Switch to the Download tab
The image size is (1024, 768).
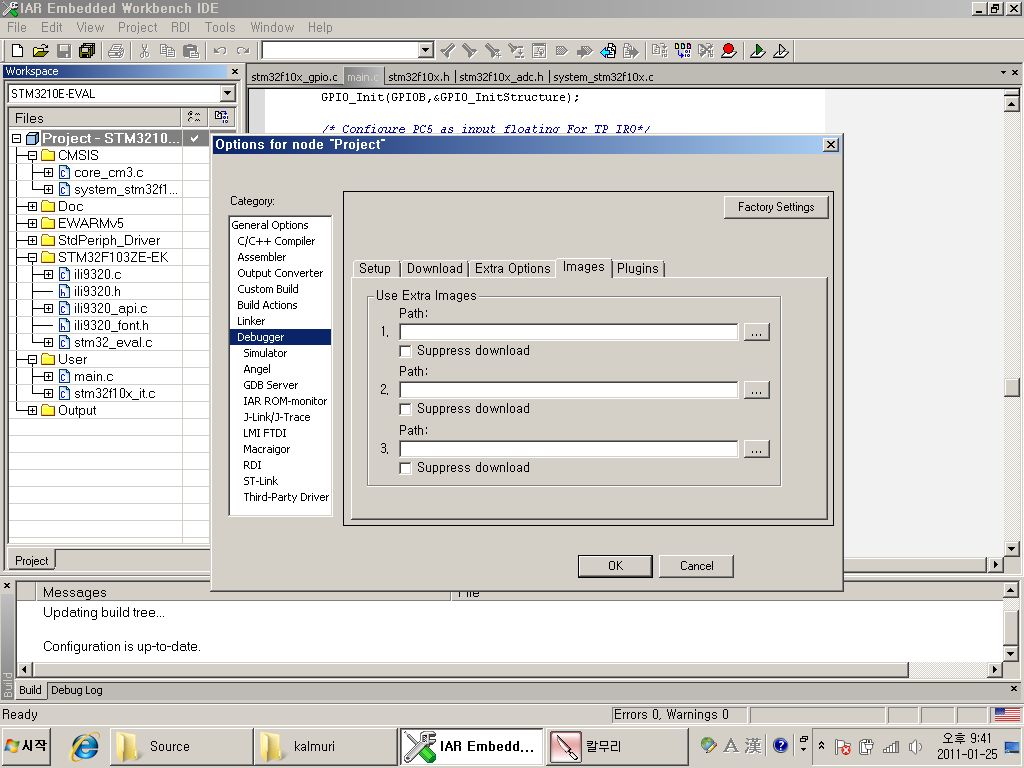pos(434,268)
